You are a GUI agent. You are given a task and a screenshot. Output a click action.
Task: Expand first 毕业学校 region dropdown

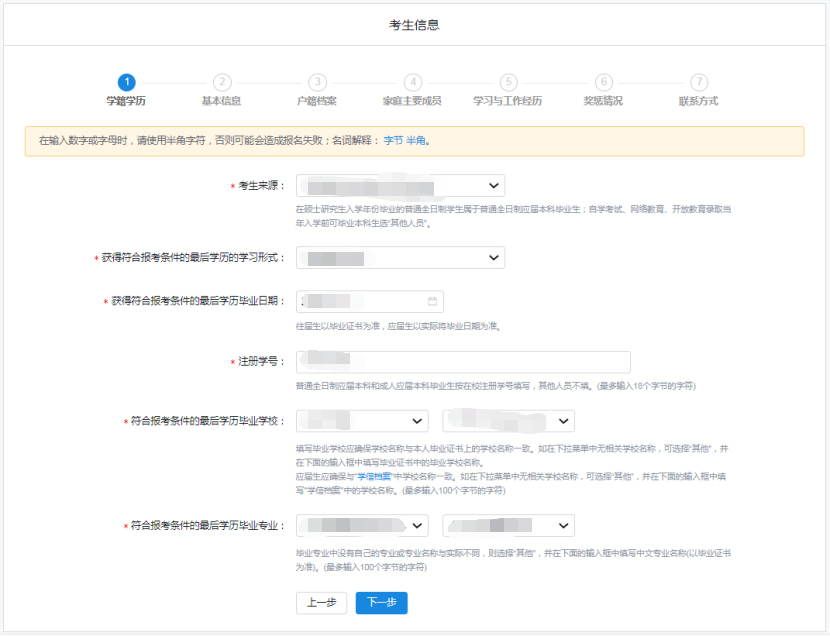click(x=362, y=420)
